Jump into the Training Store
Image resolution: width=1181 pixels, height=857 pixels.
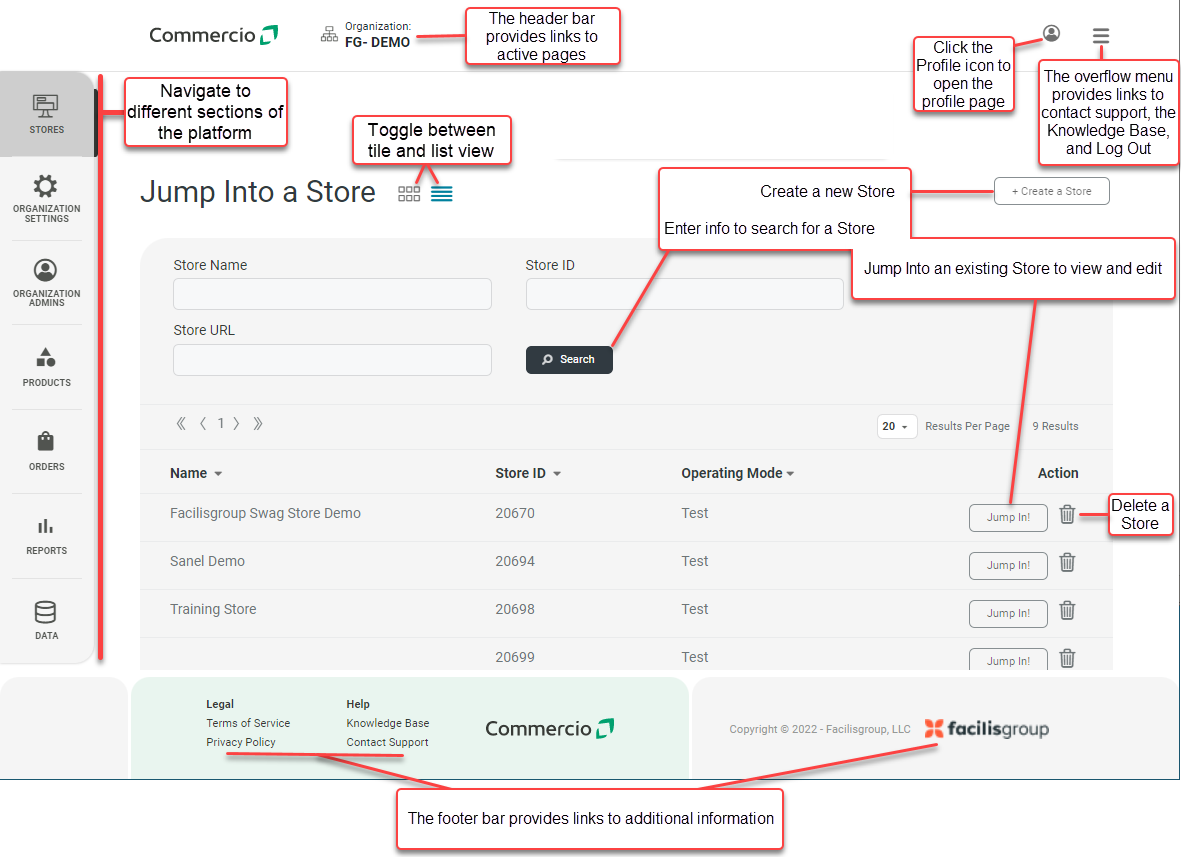(1008, 613)
